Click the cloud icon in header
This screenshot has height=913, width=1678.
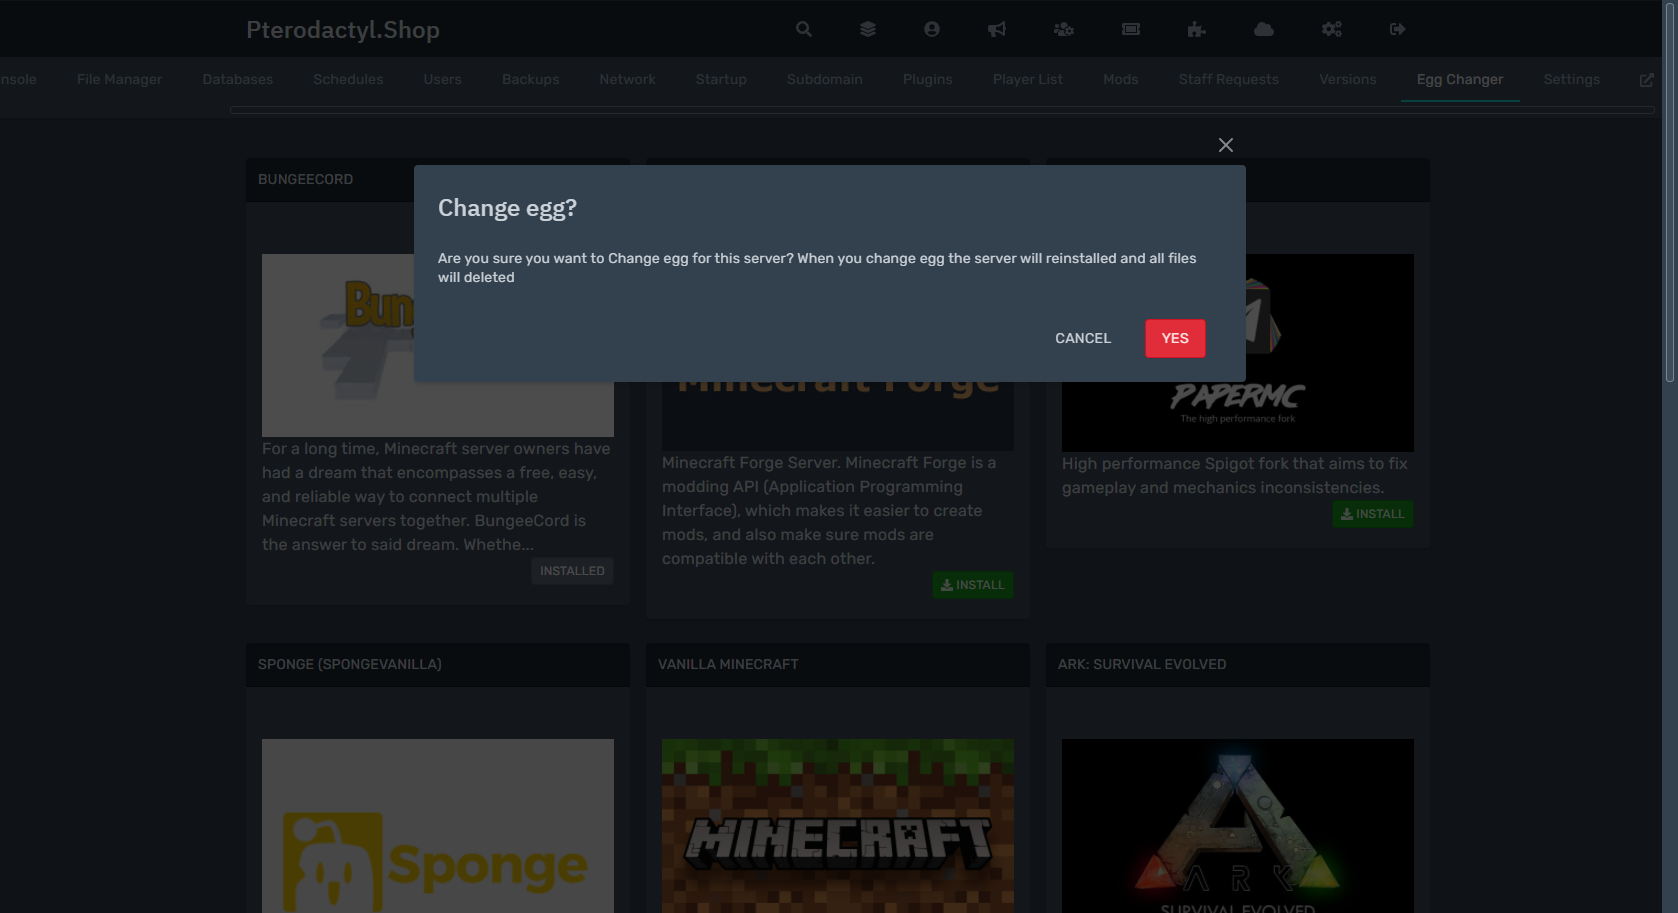(x=1263, y=29)
